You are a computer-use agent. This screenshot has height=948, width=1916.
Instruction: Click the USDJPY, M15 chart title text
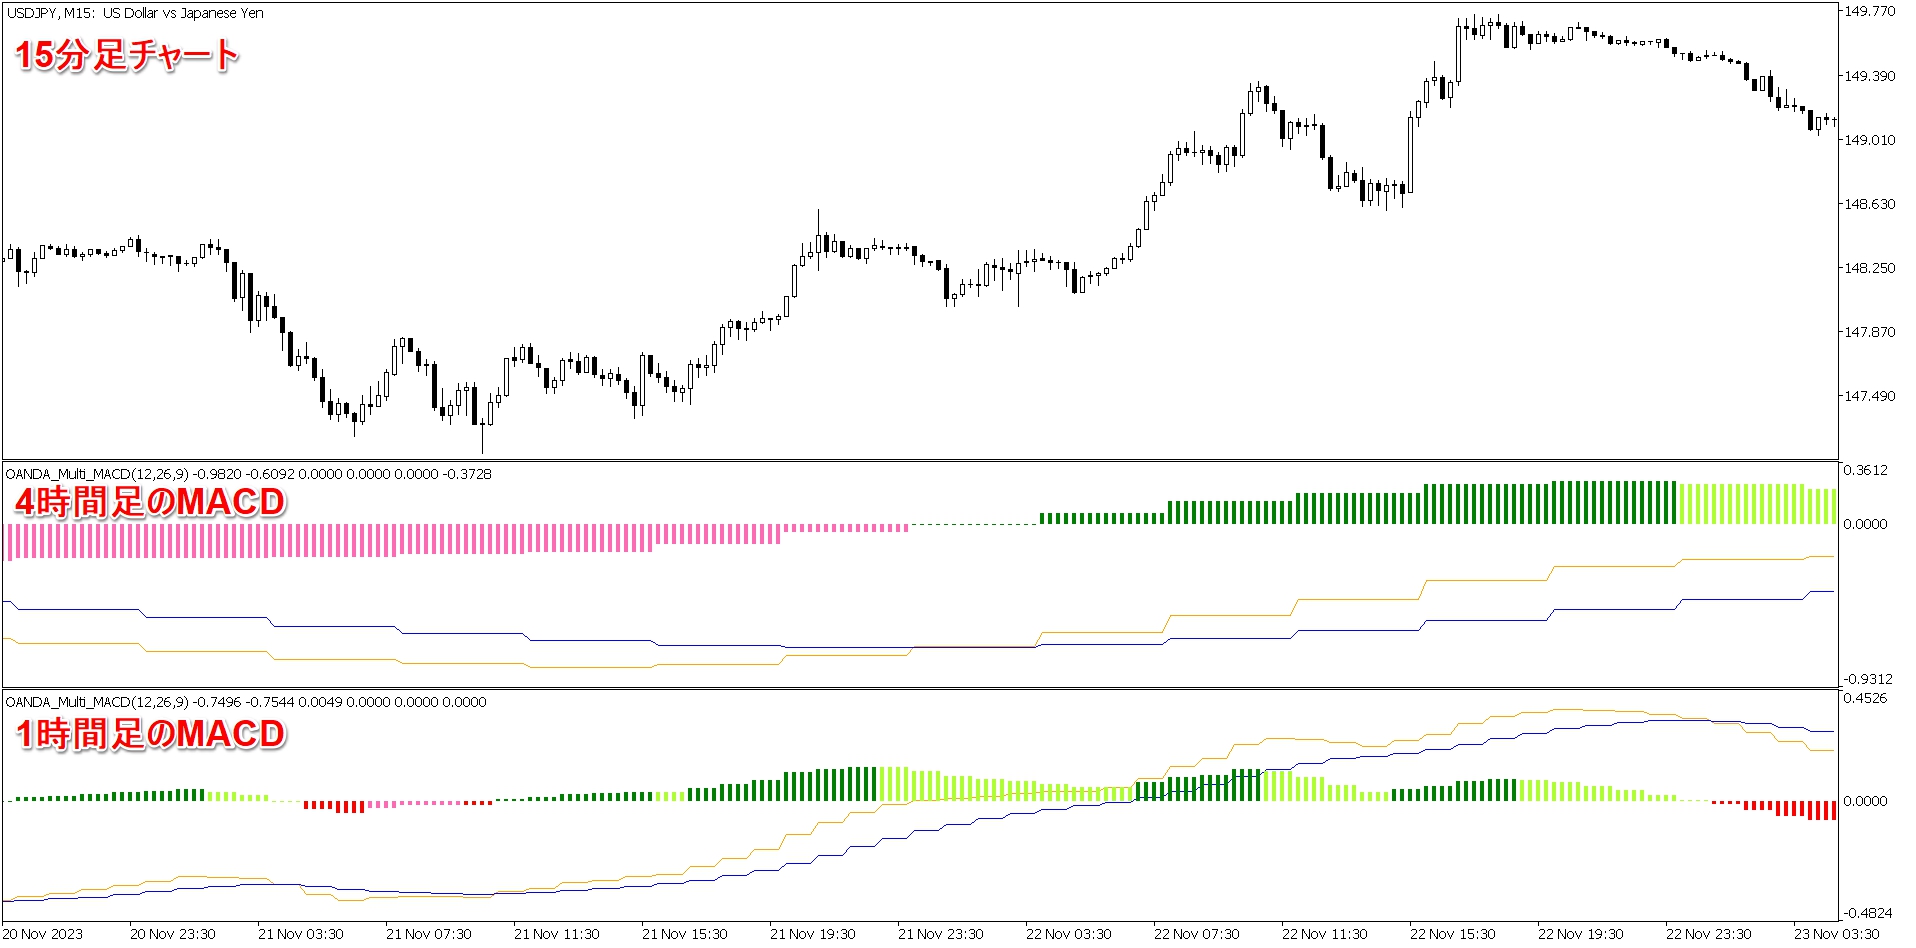[135, 13]
